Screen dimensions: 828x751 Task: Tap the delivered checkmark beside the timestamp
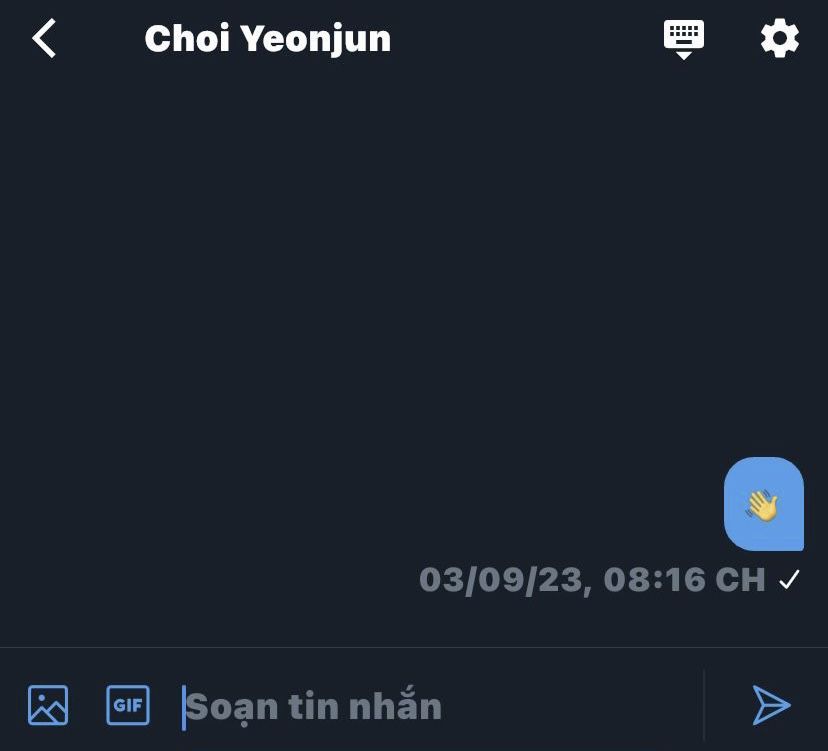click(x=789, y=579)
